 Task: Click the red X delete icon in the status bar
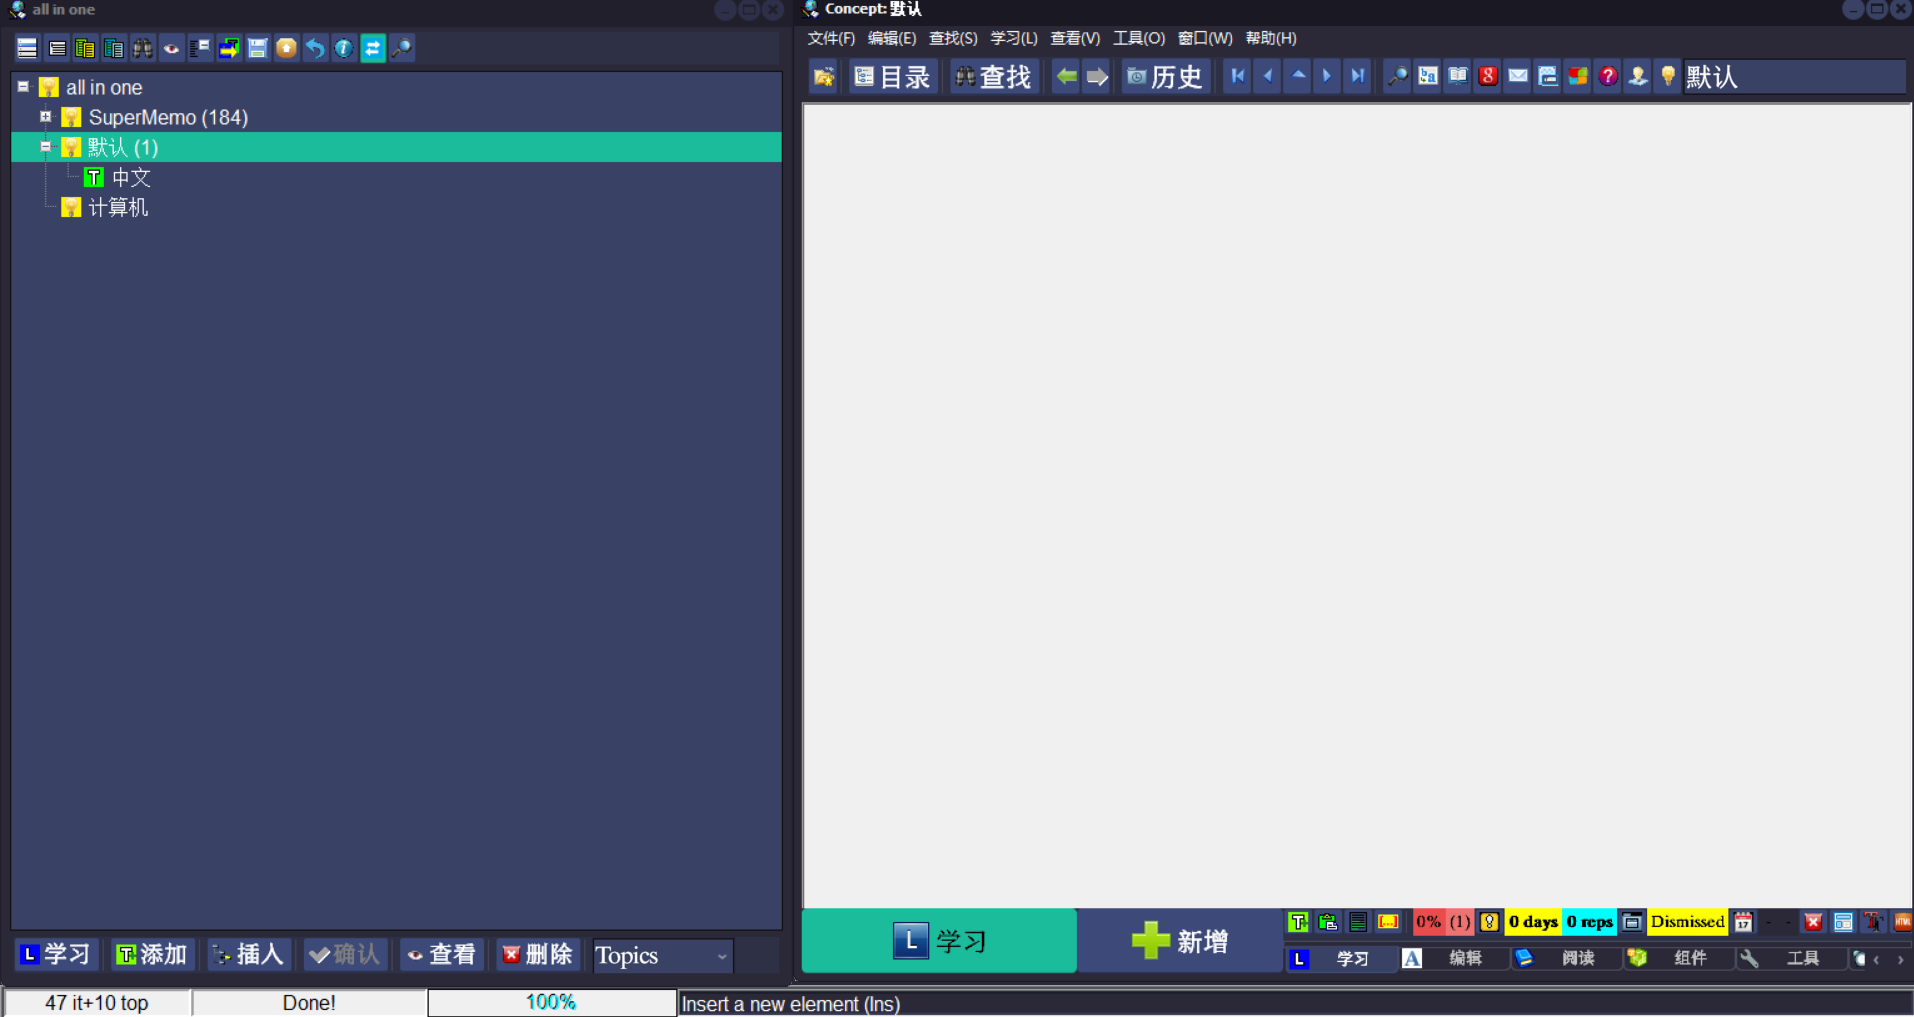(x=1813, y=922)
